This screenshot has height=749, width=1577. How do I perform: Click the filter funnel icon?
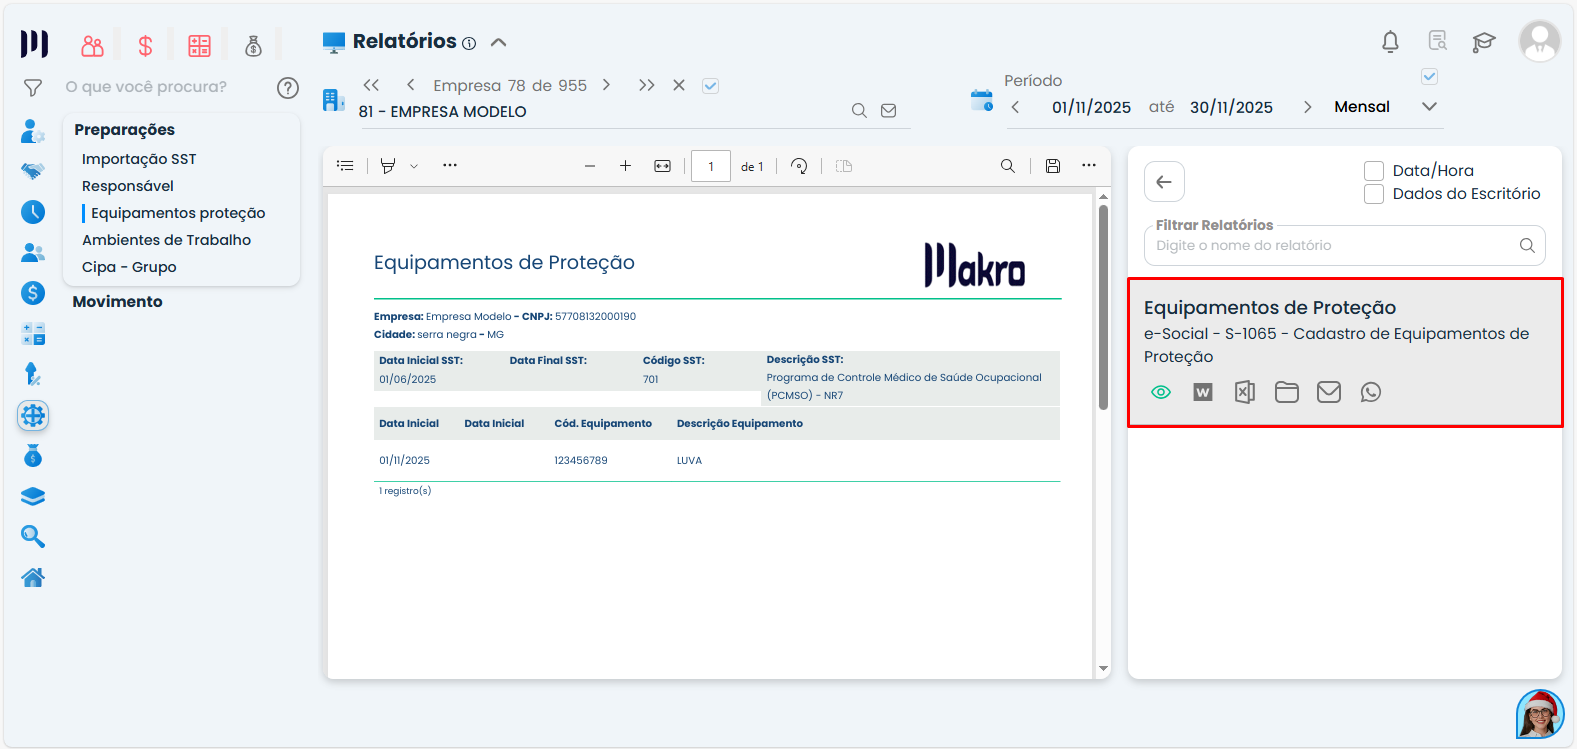pyautogui.click(x=33, y=88)
